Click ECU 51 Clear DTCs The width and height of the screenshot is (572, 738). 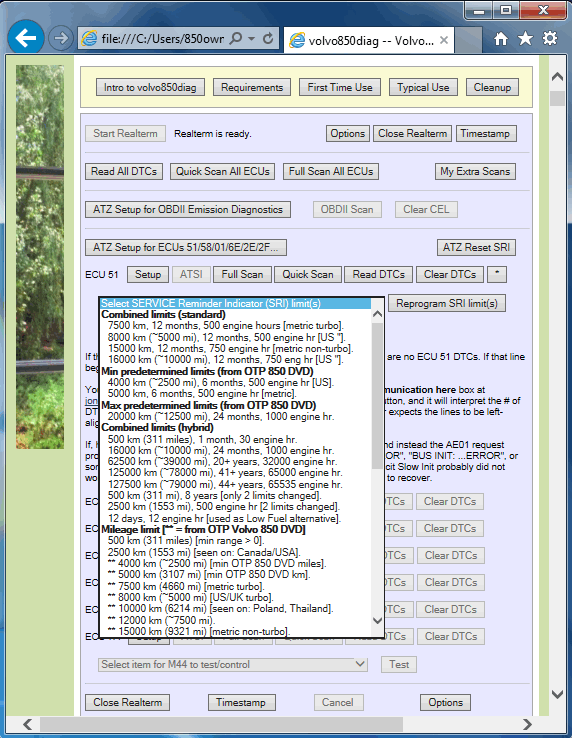click(x=450, y=274)
